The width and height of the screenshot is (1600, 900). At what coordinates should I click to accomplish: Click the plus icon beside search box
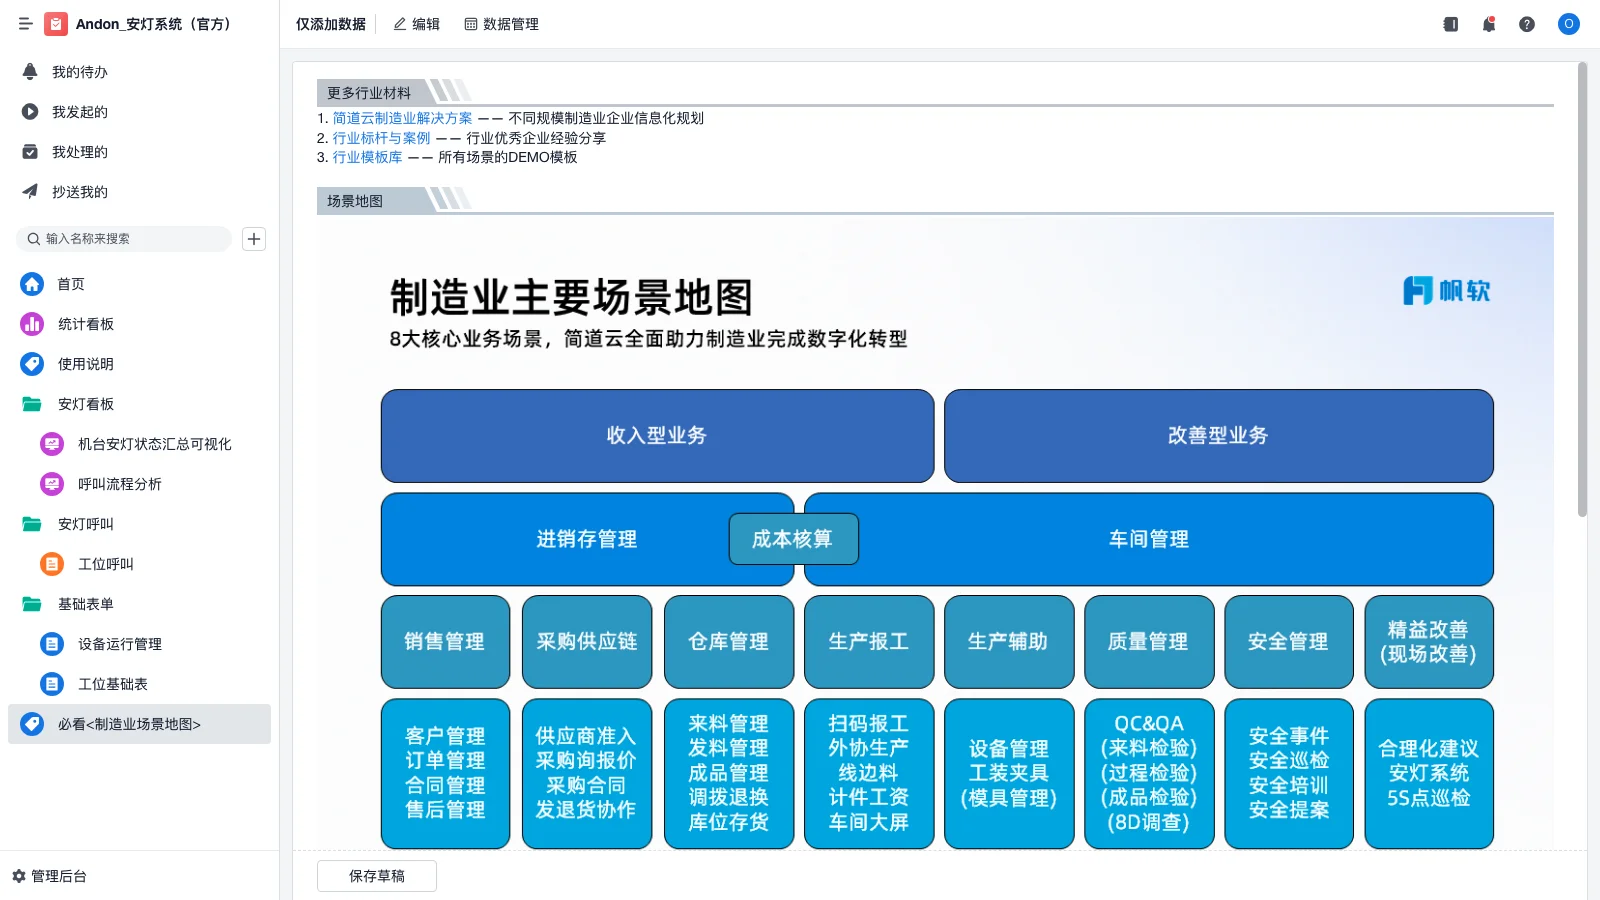[x=254, y=239]
